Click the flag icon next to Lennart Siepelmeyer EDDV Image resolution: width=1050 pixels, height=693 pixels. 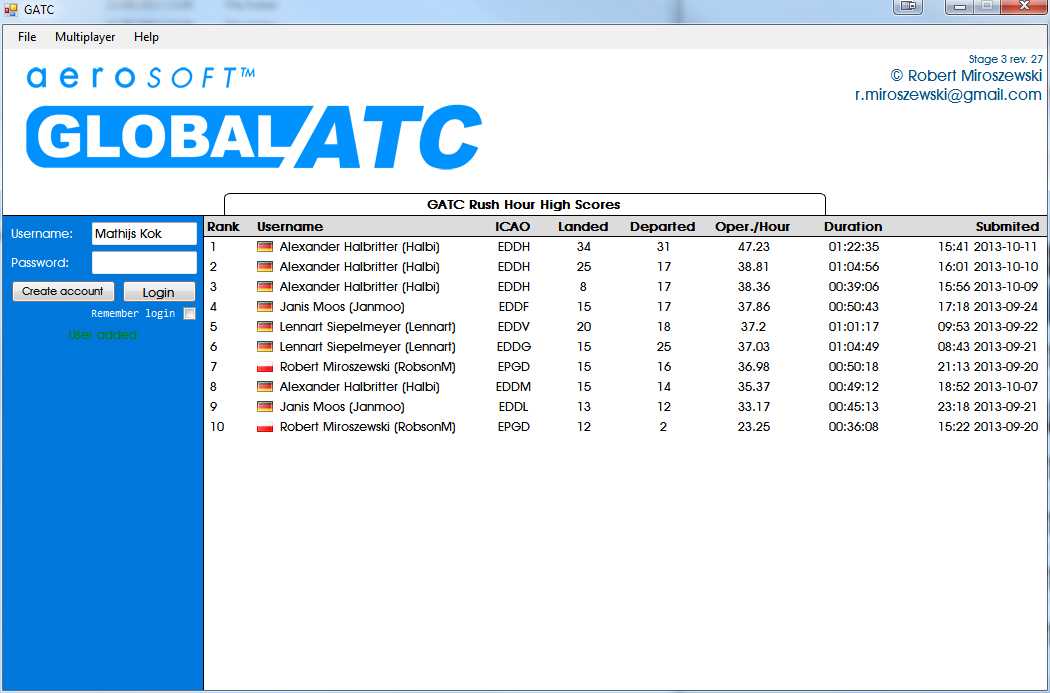tap(263, 327)
